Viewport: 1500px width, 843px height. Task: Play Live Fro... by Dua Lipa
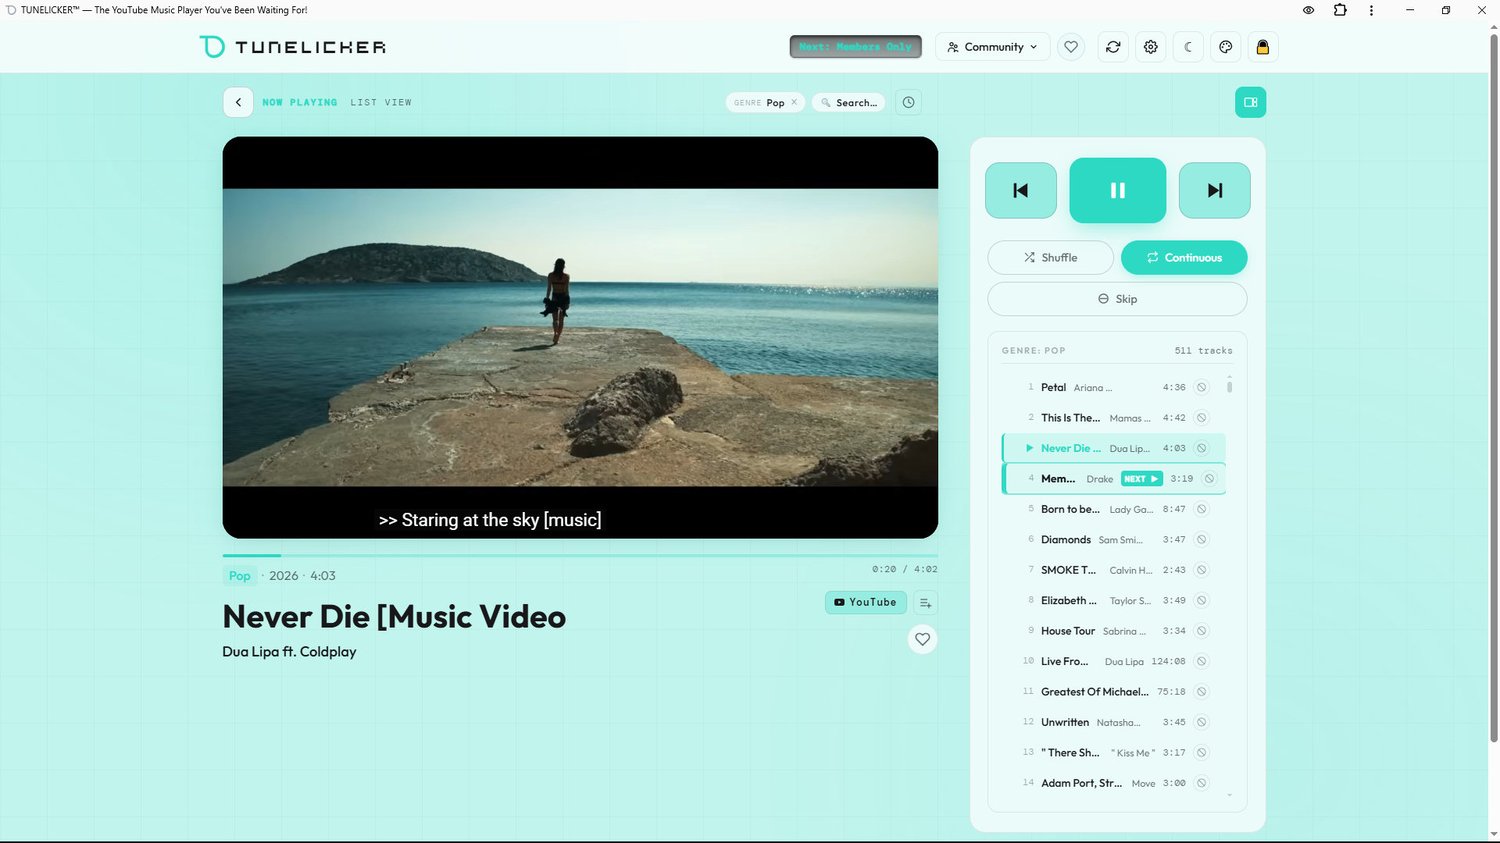(1112, 661)
